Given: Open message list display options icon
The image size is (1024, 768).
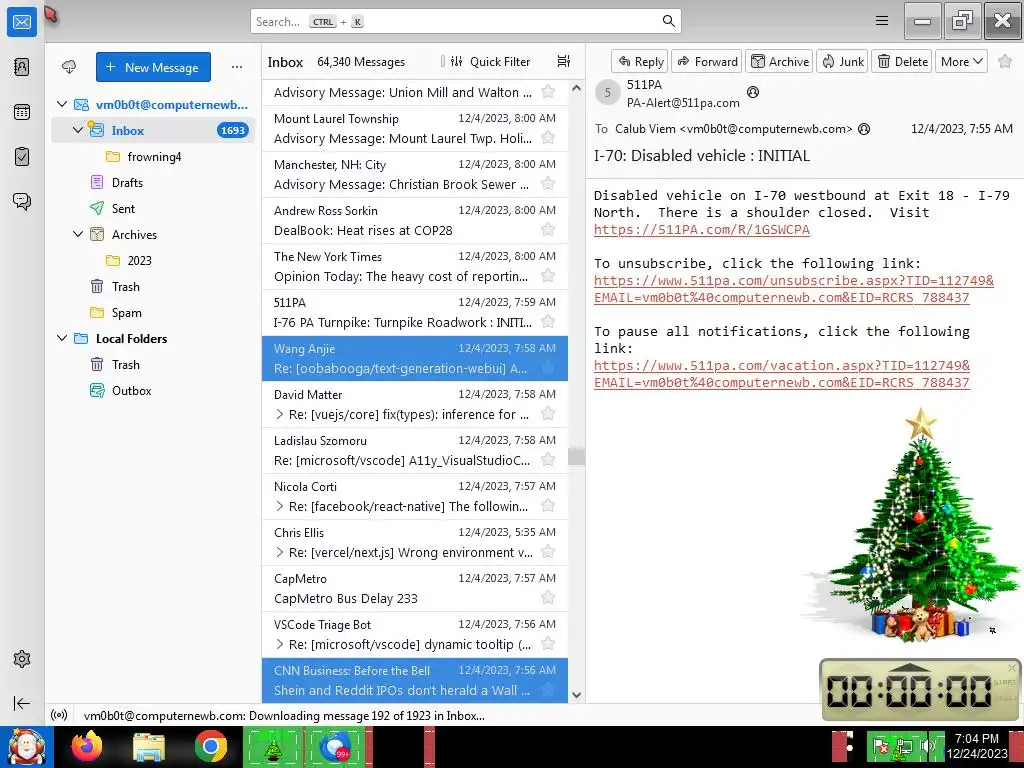Looking at the screenshot, I should pos(564,61).
